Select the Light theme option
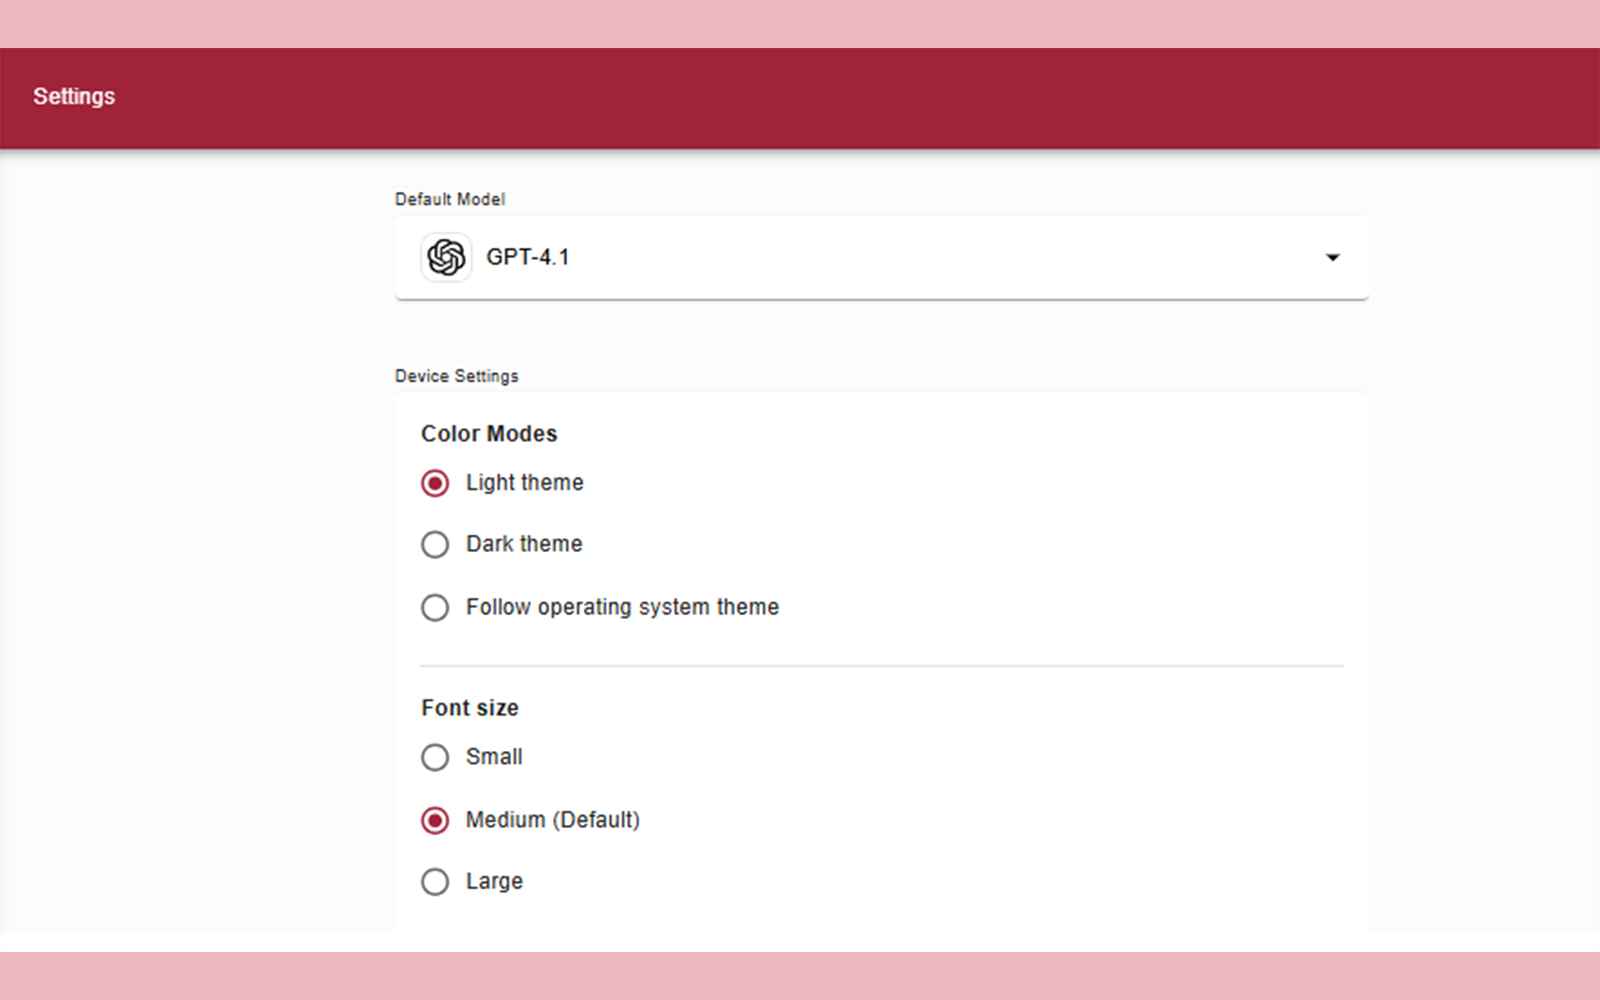The image size is (1600, 1000). point(435,482)
